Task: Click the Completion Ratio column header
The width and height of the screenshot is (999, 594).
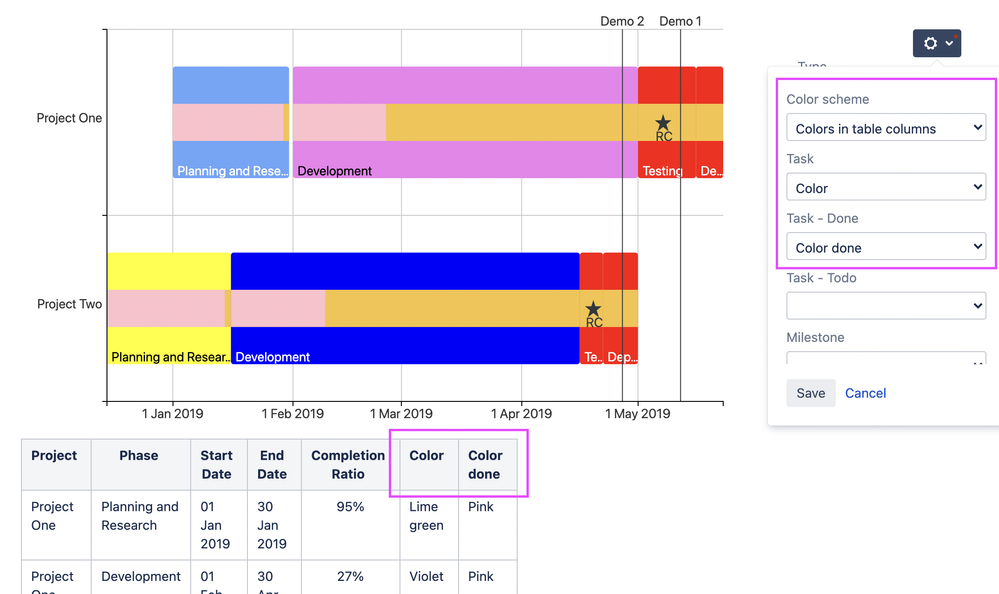Action: point(346,464)
